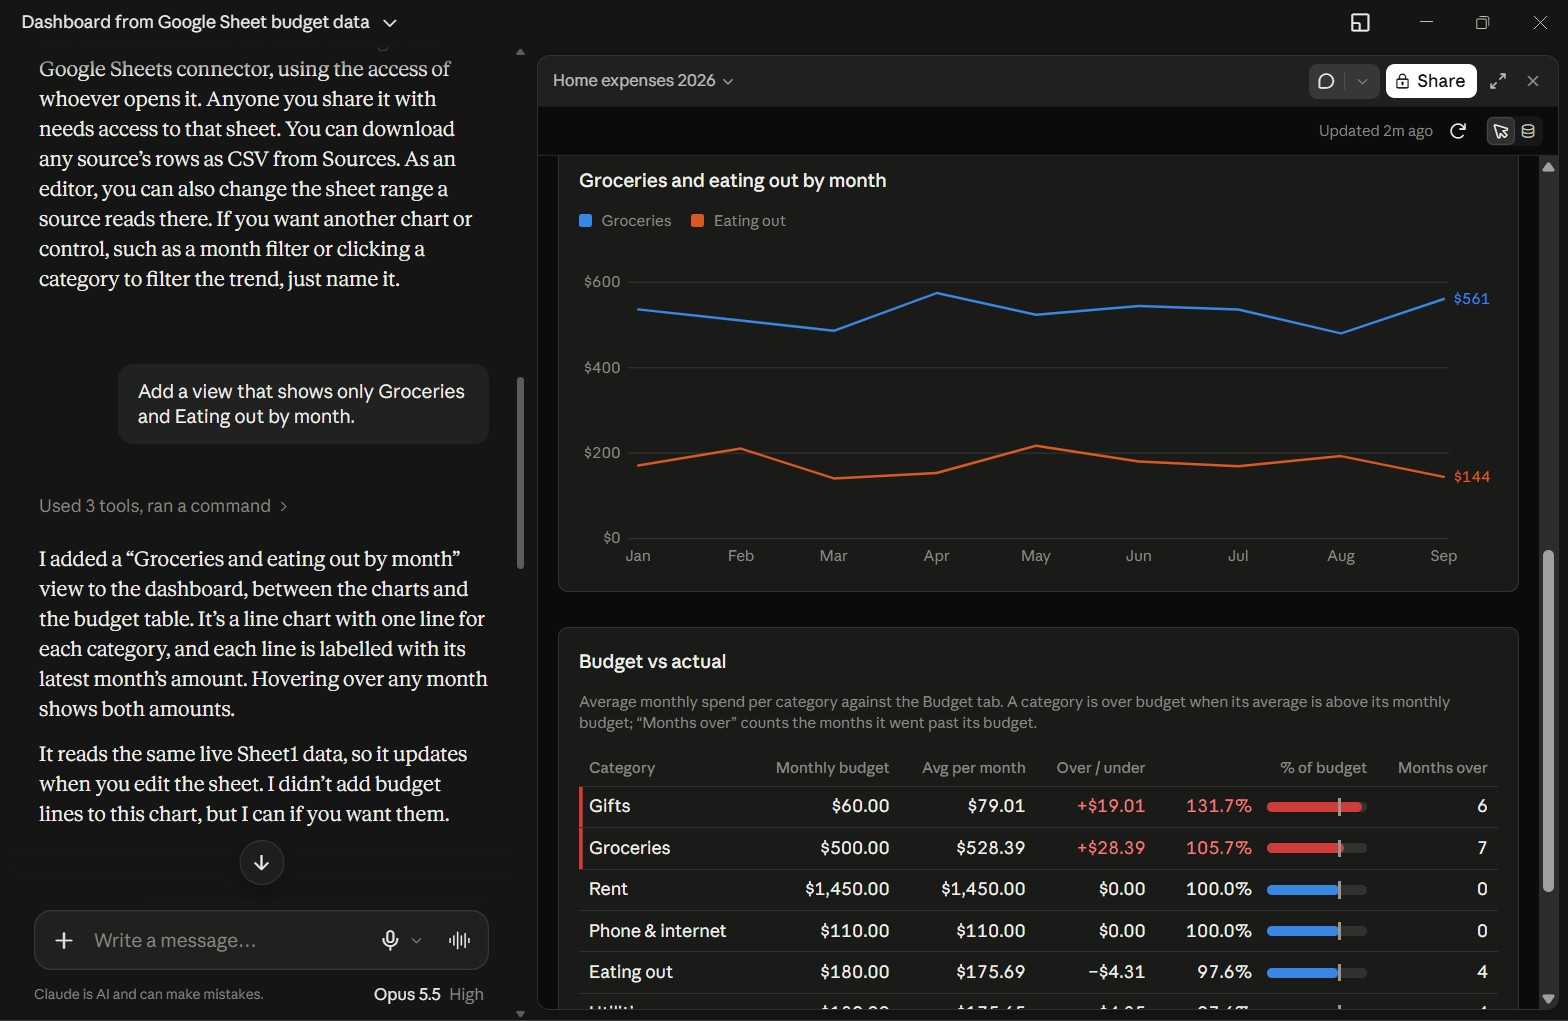Viewport: 1568px width, 1021px height.
Task: Open the Opus 5.5 High model selector
Action: [x=428, y=994]
